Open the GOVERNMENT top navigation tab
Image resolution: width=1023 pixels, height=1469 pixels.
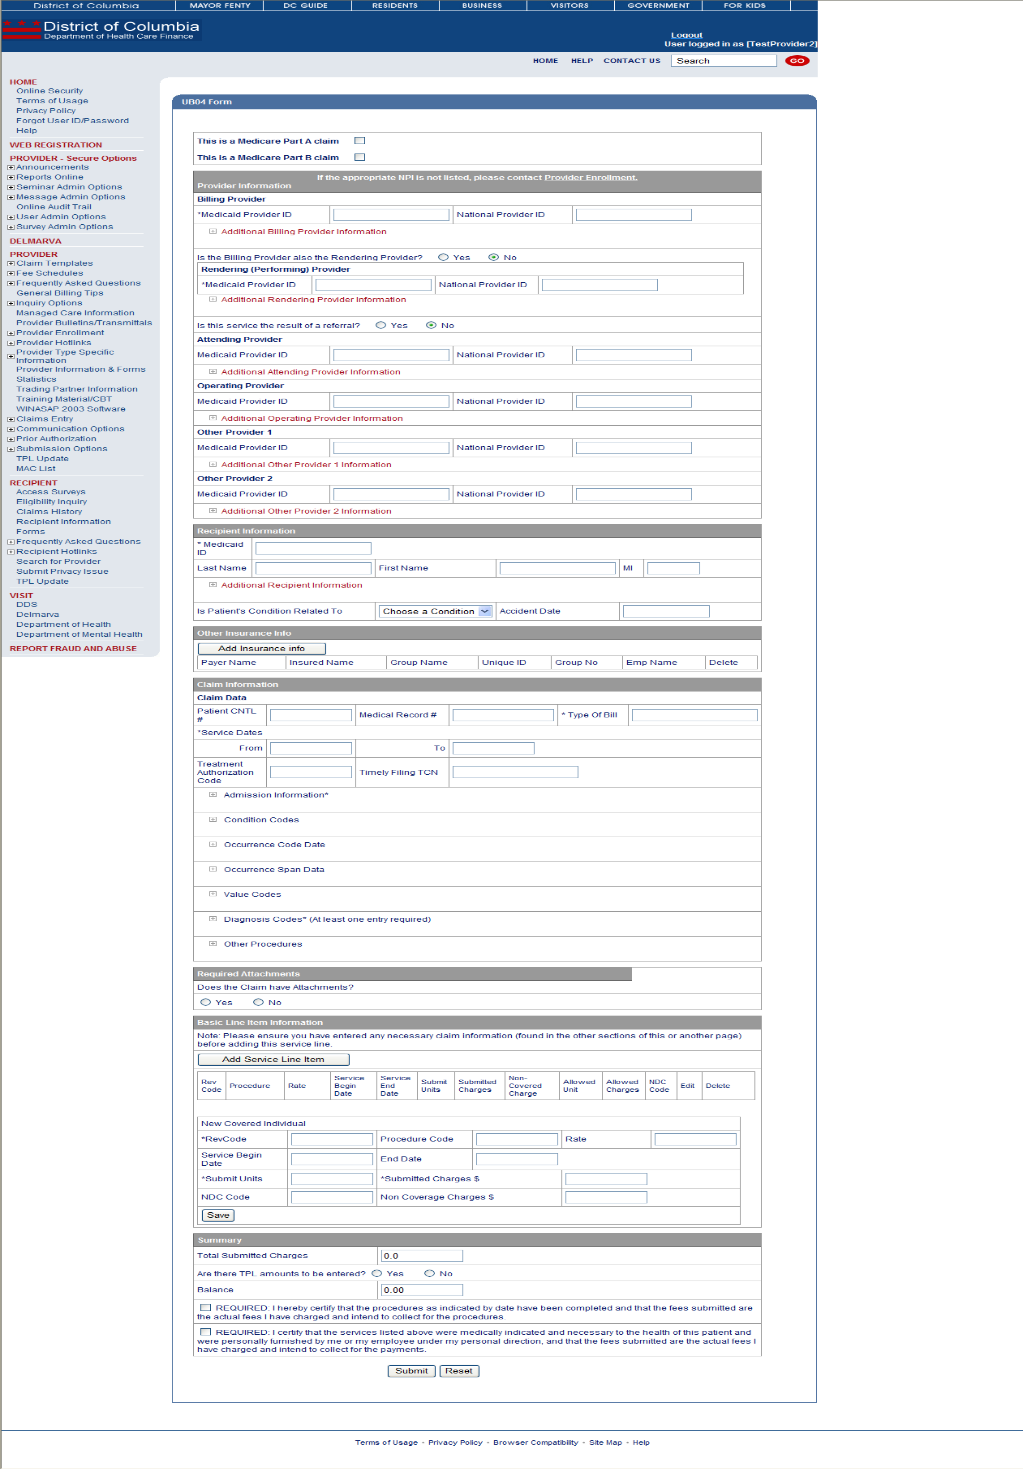[x=658, y=6]
